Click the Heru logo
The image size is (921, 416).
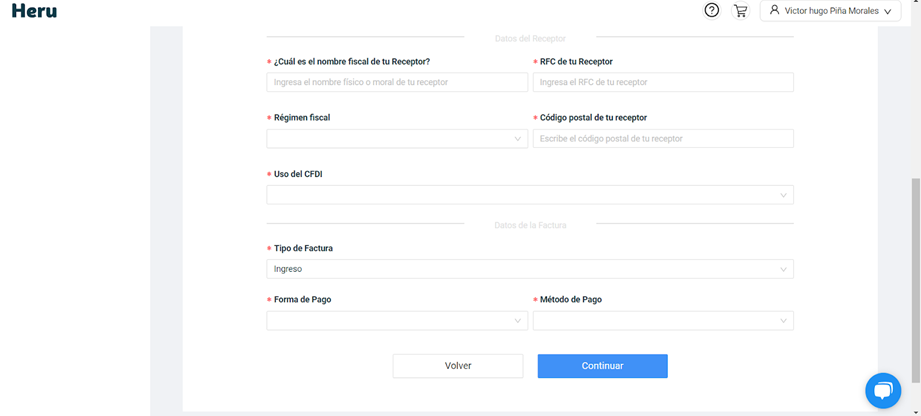[34, 11]
